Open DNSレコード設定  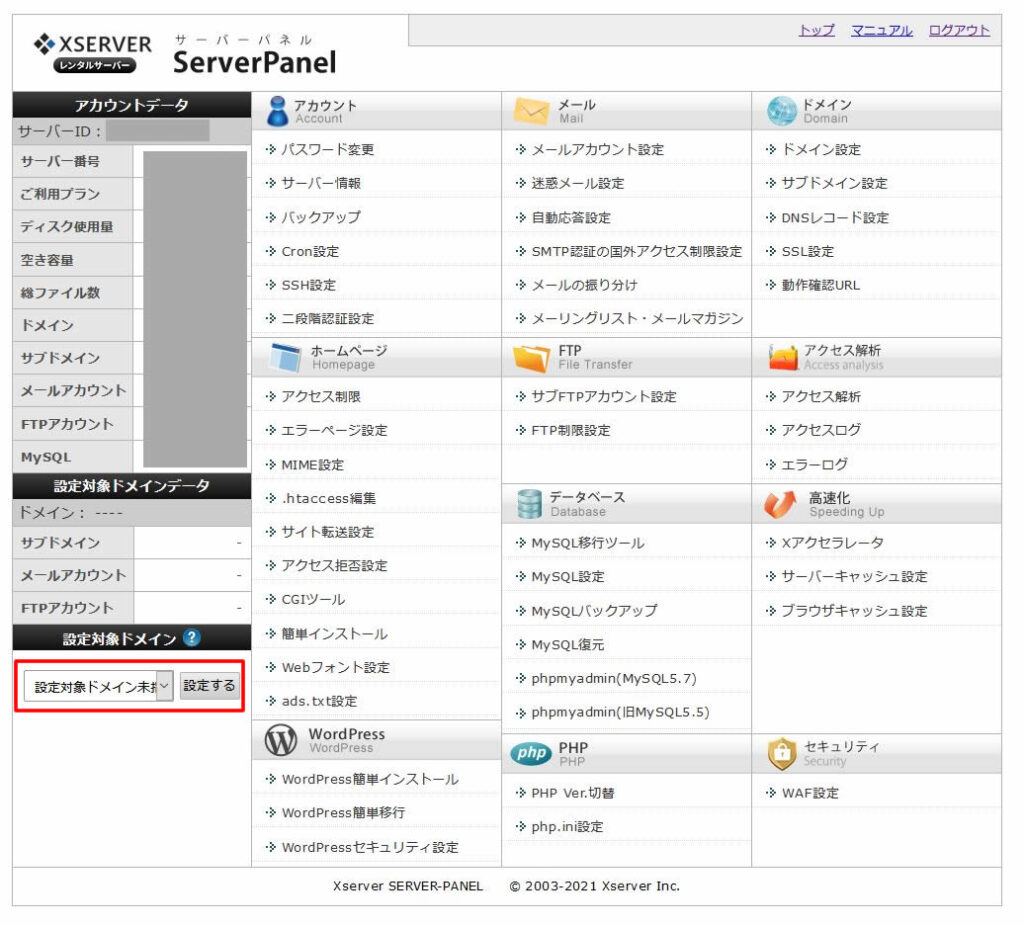point(835,217)
